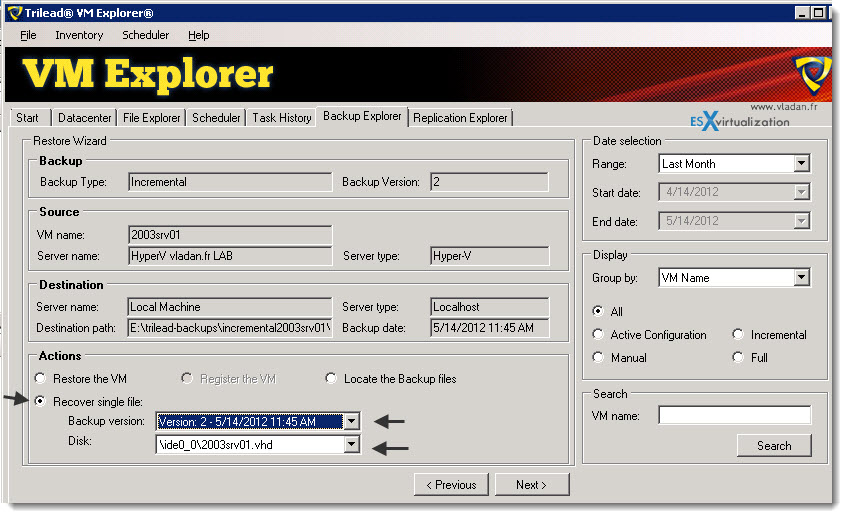The width and height of the screenshot is (847, 518).
Task: Select the Recover single file option
Action: [x=41, y=401]
